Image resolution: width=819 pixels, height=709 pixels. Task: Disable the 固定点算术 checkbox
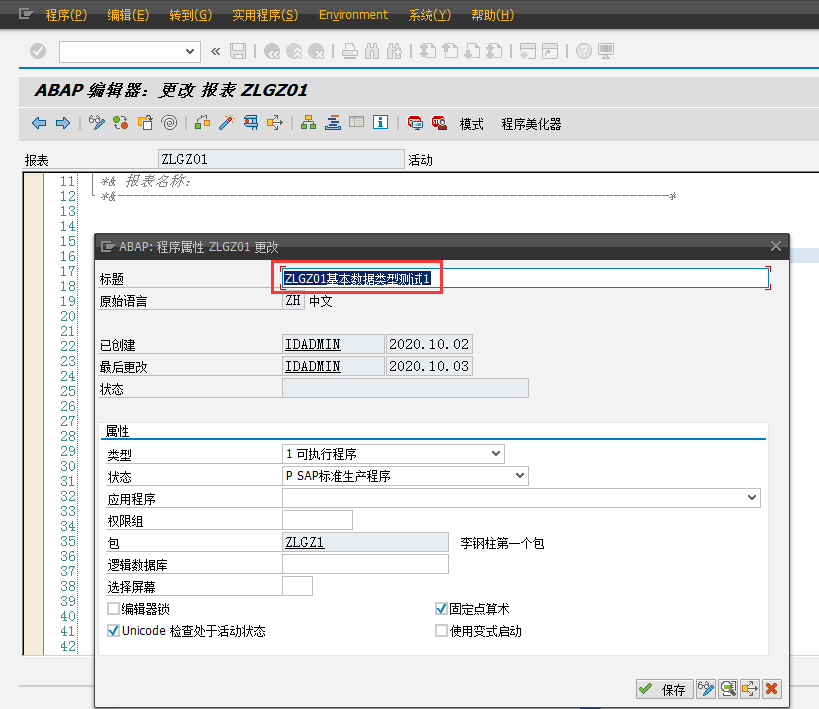point(441,608)
